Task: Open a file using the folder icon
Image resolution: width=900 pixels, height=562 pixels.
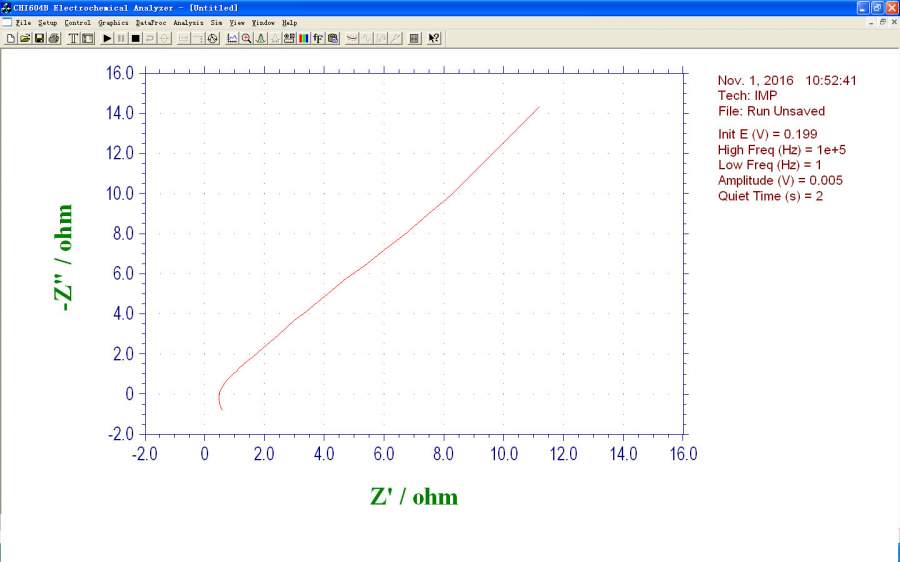Action: (x=25, y=38)
